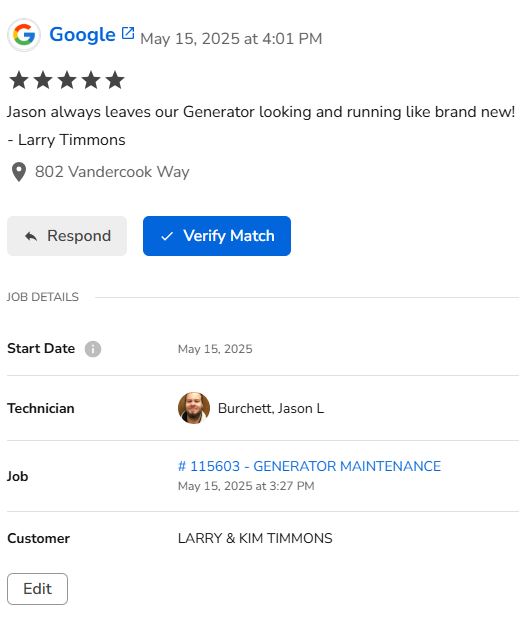
Task: Click the reviewer name Larry Timmons
Action: (72, 140)
